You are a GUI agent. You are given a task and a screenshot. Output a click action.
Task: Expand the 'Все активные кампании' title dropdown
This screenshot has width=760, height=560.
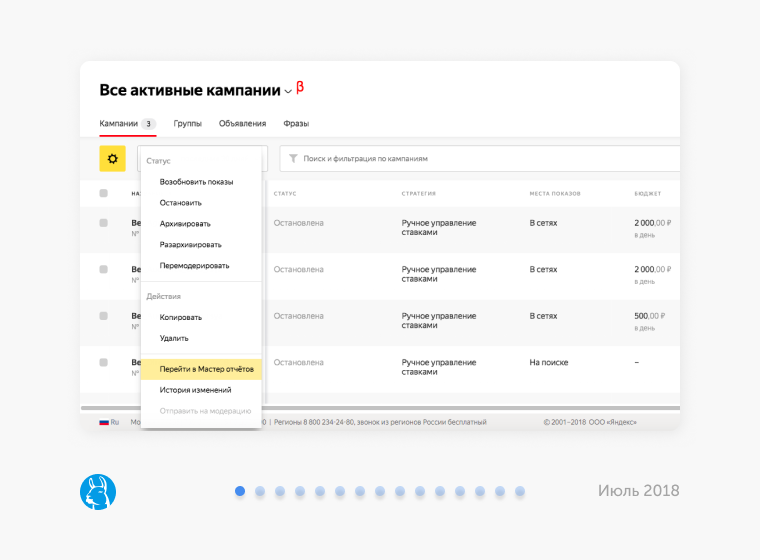pyautogui.click(x=288, y=92)
